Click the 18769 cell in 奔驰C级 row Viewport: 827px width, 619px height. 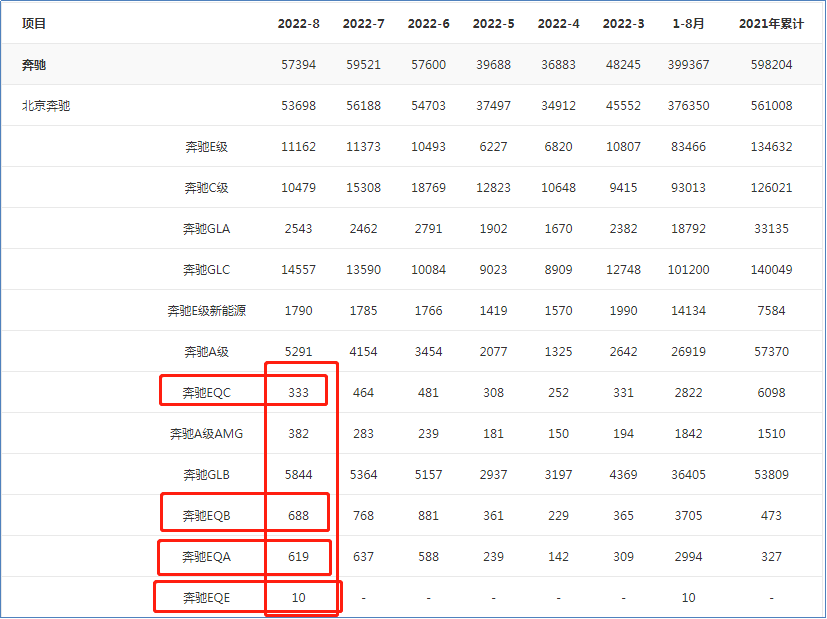pos(428,188)
